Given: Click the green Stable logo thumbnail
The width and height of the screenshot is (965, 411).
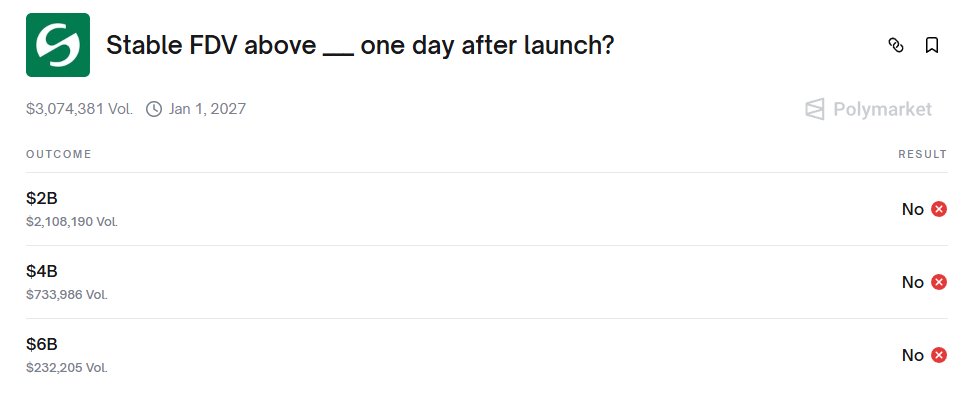Looking at the screenshot, I should (58, 45).
